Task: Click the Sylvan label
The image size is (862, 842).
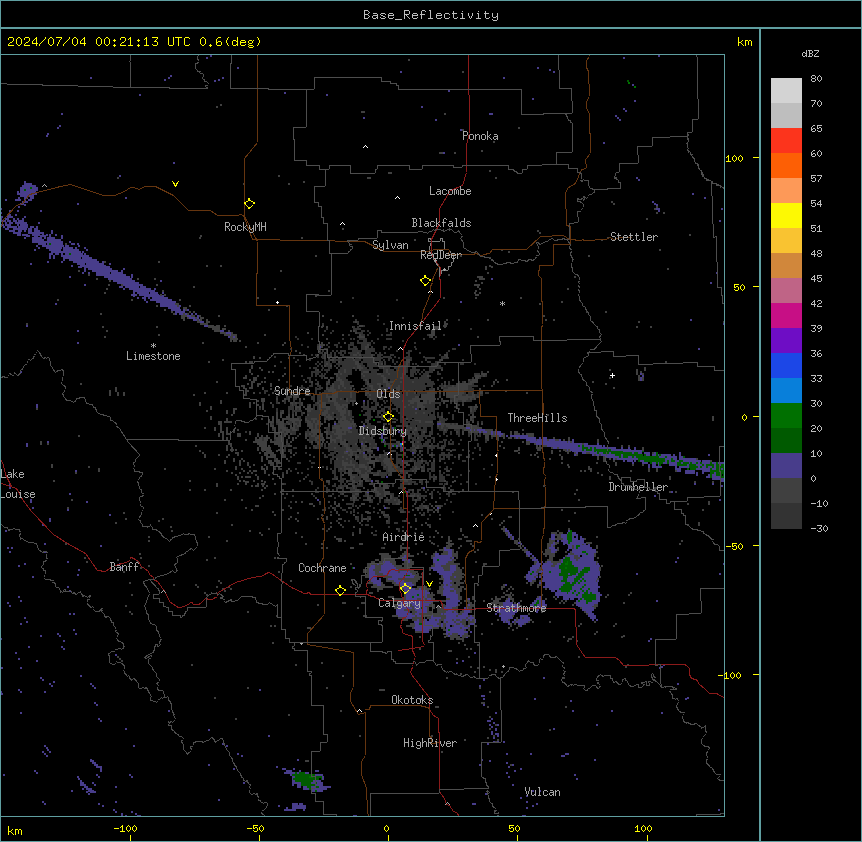Action: coord(390,245)
